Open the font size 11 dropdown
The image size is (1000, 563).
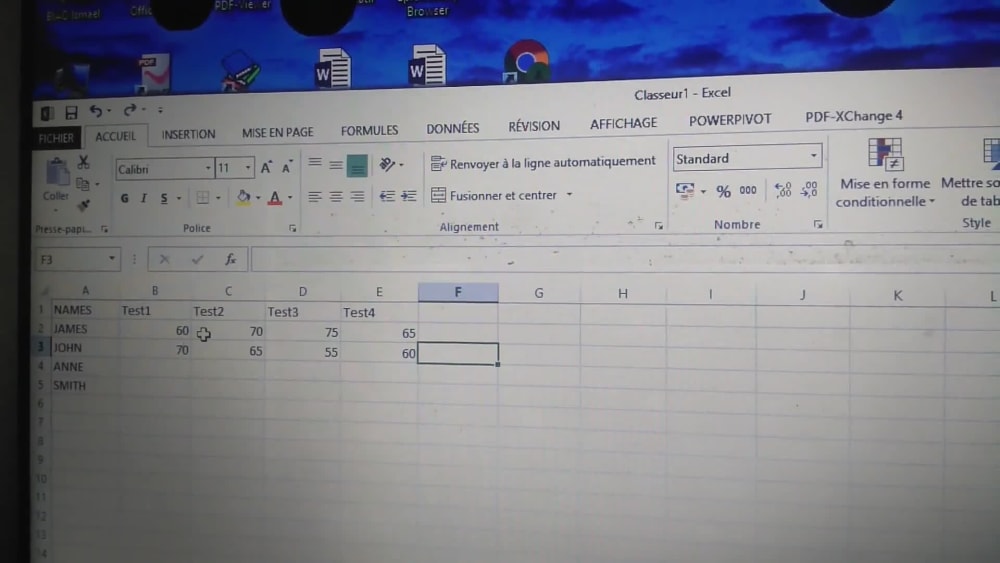tap(247, 168)
